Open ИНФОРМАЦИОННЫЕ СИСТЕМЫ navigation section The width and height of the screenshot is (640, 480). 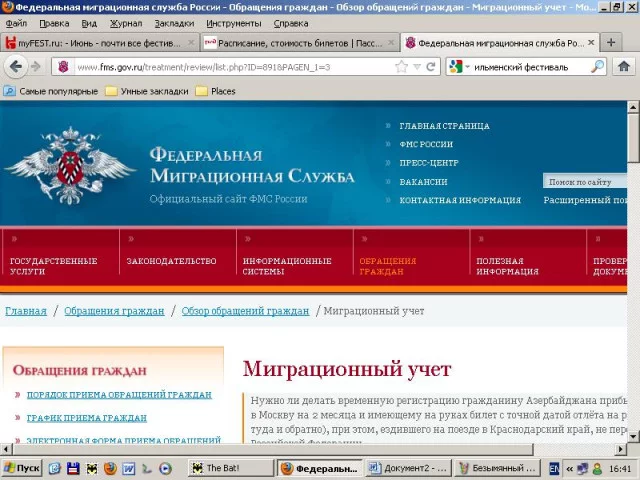[287, 266]
